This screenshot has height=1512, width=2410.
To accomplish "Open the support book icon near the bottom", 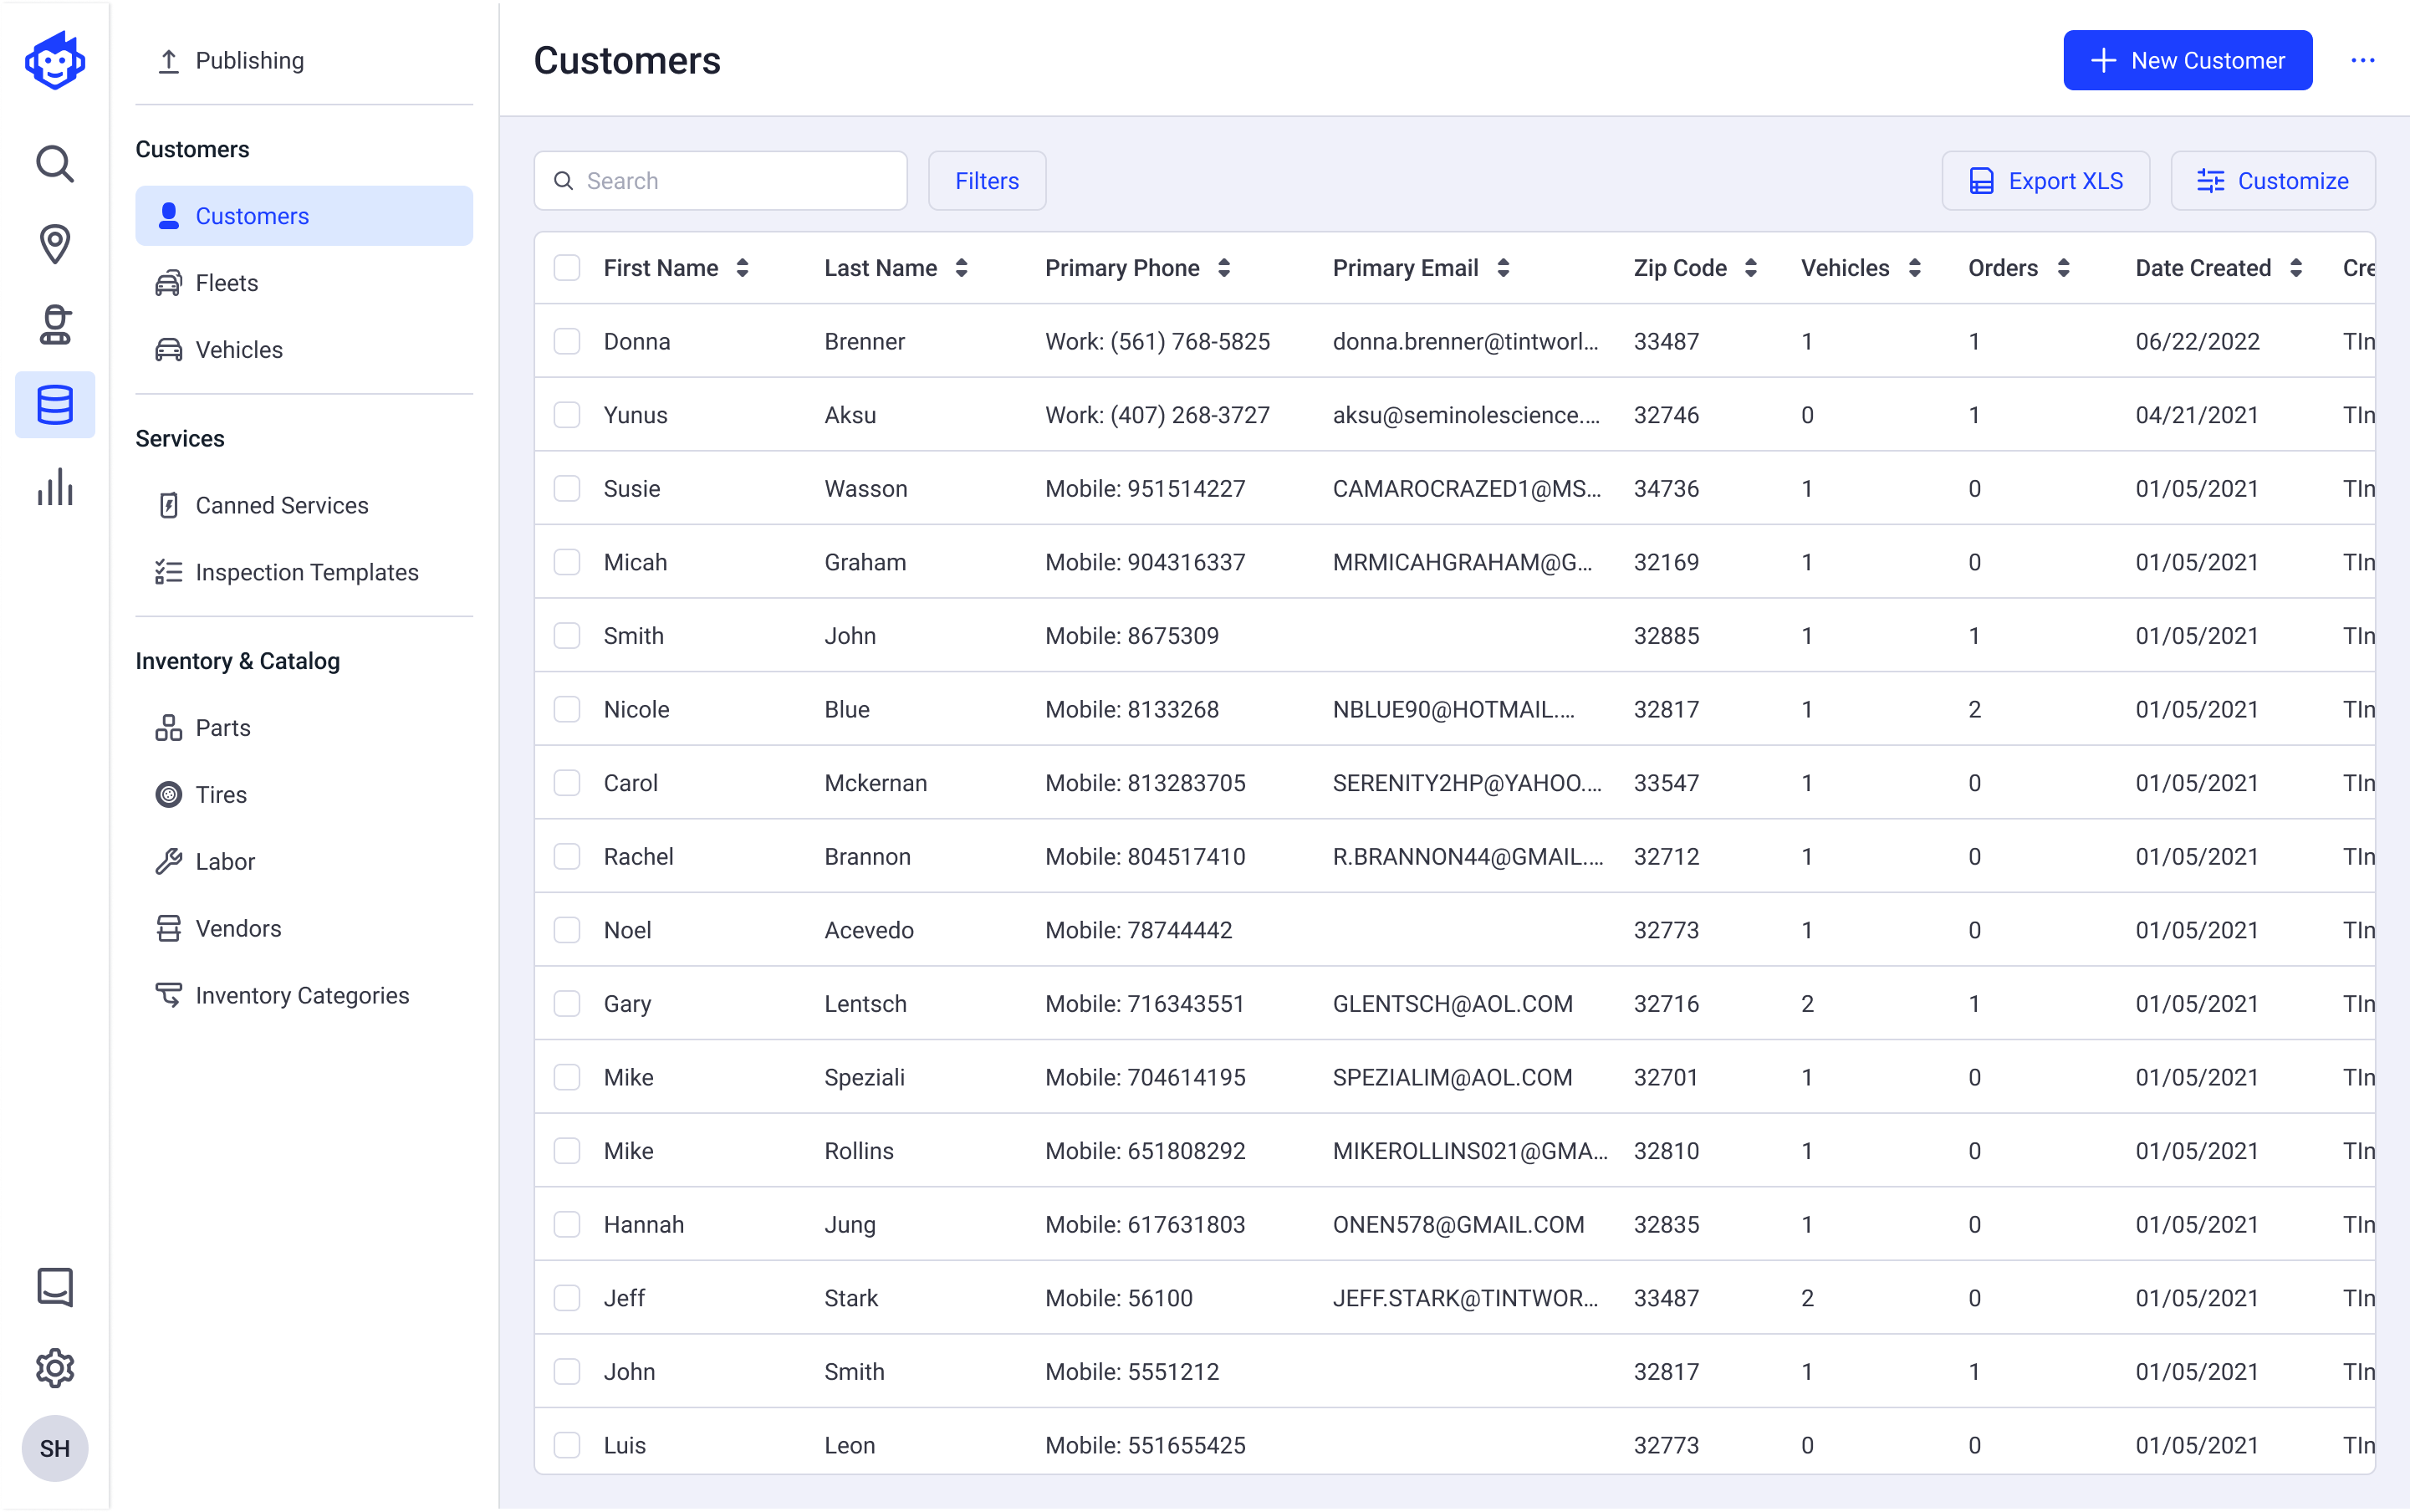I will 55,1287.
